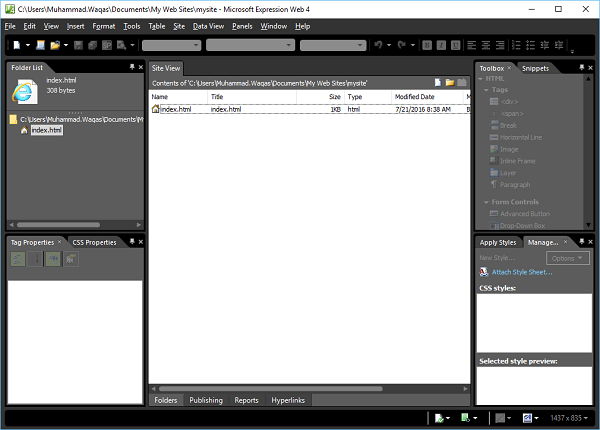Click the Open folder toolbar icon

click(55, 45)
